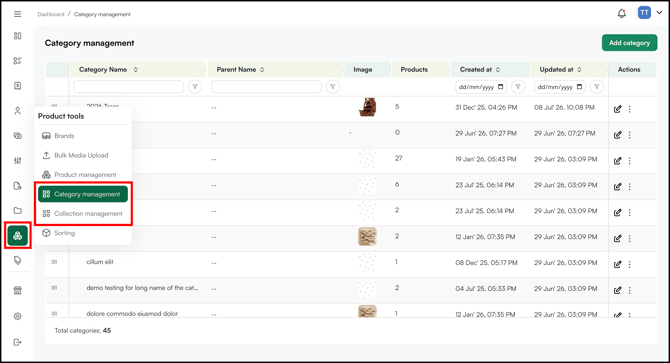Click the TT user avatar

tap(644, 13)
